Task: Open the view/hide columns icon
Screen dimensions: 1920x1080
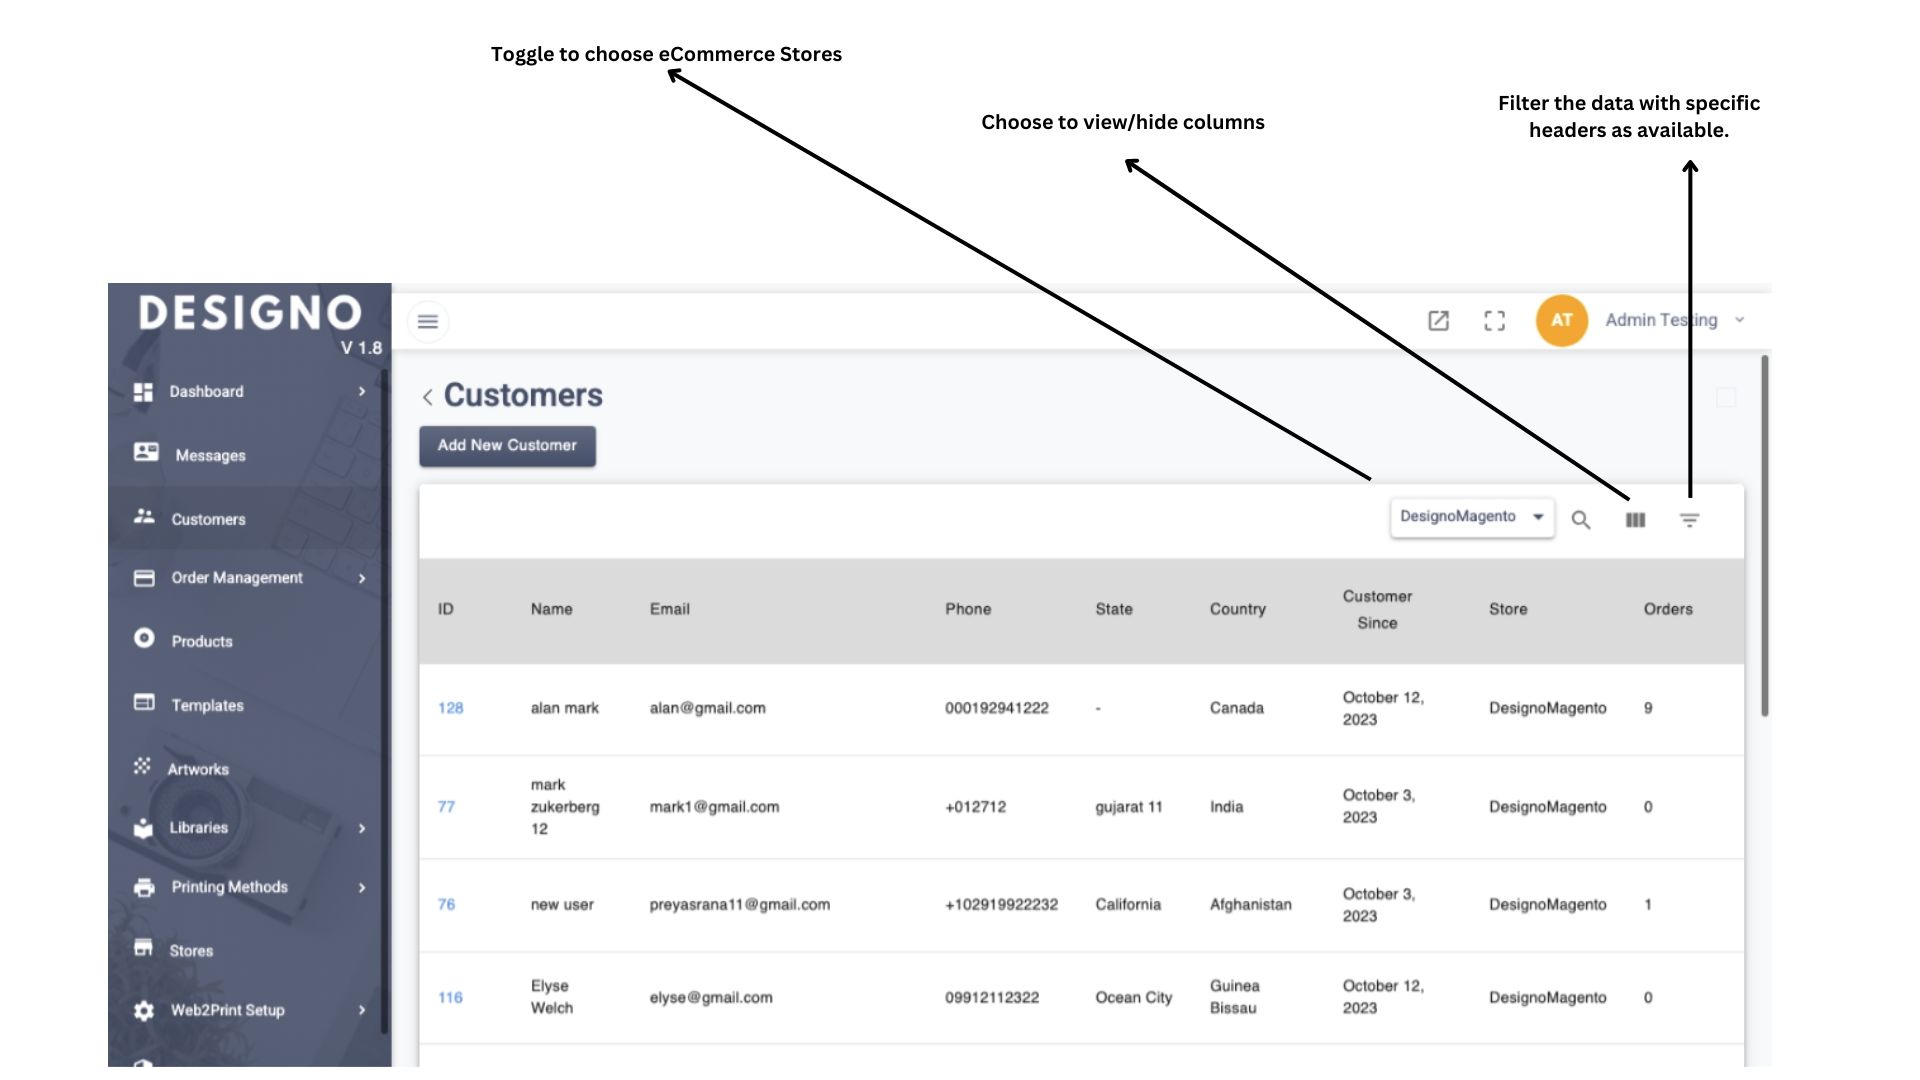Action: pyautogui.click(x=1635, y=520)
